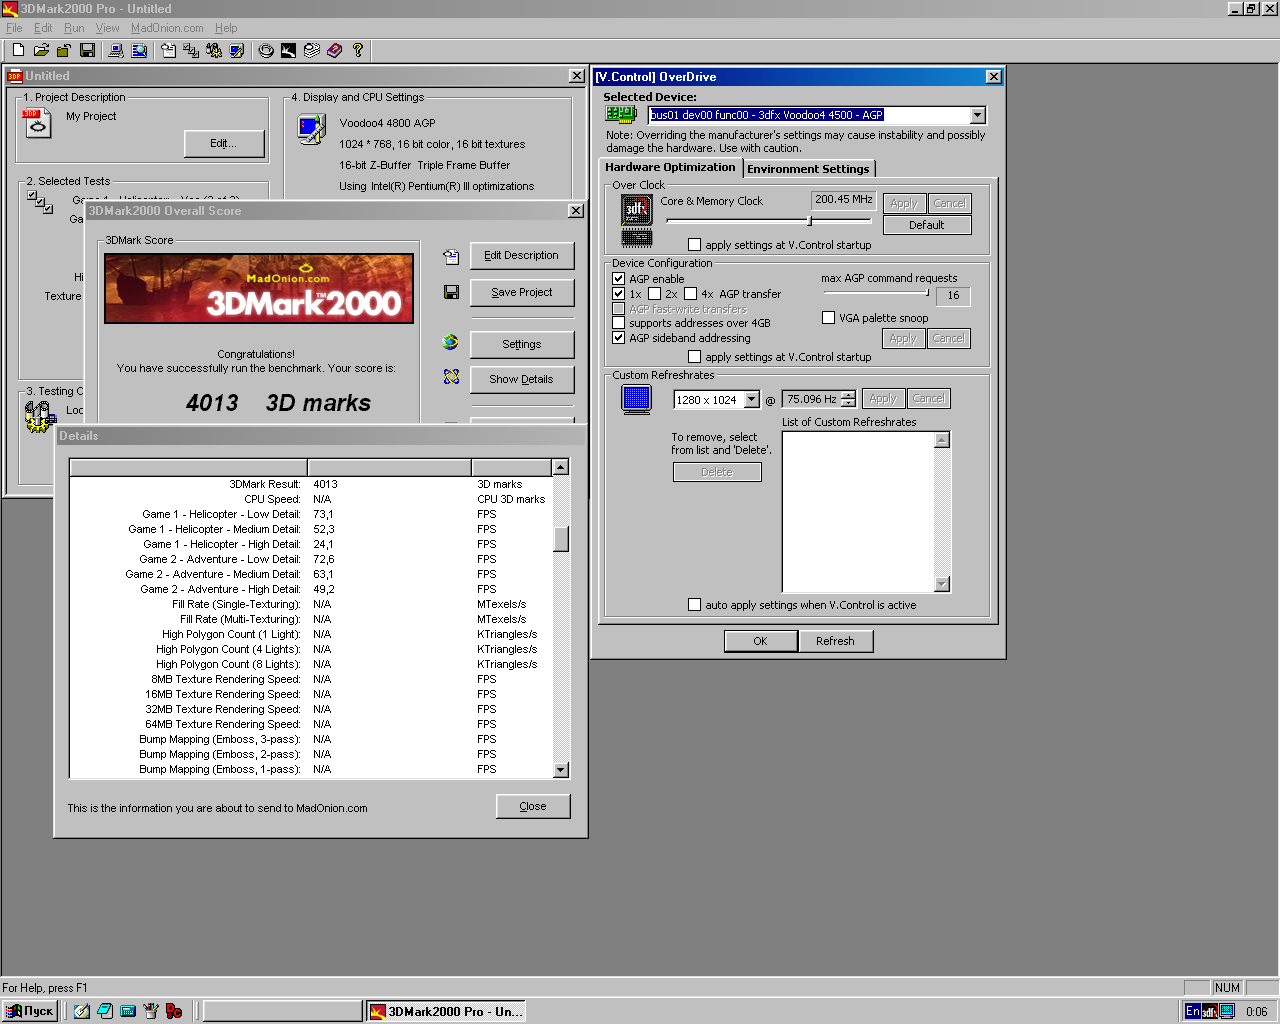The width and height of the screenshot is (1280, 1024).
Task: Click the 3DMark2000 Pro taskbar button
Action: (x=445, y=1011)
